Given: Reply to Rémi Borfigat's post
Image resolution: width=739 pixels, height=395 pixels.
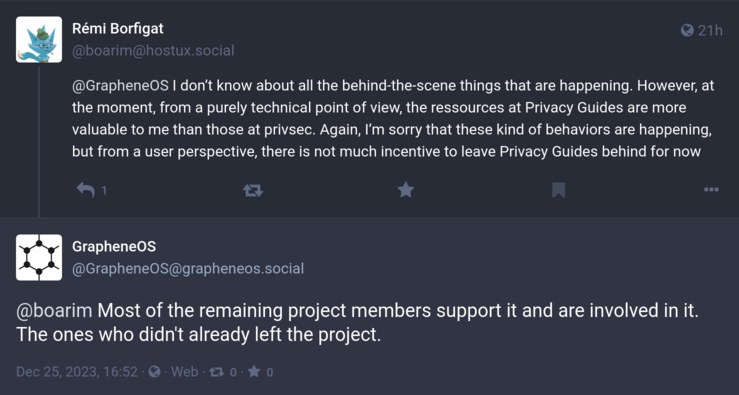Looking at the screenshot, I should (x=86, y=190).
